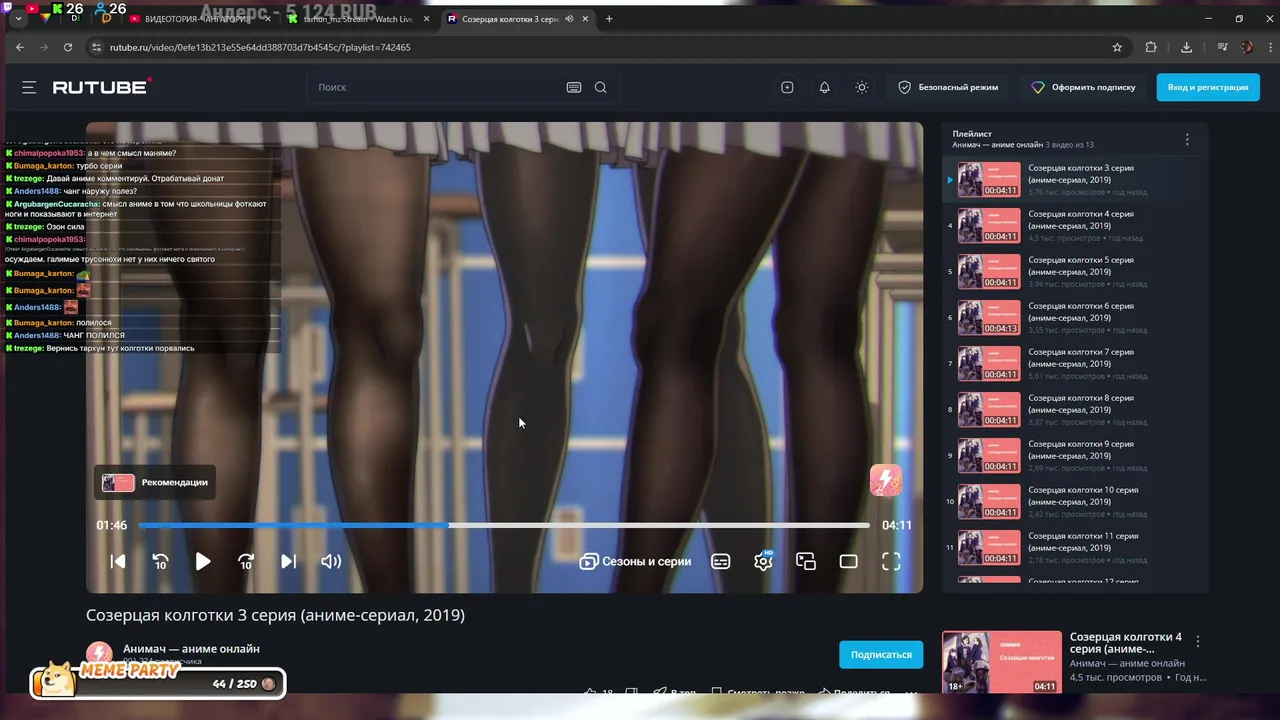Open media control in browser toolbar
Screen dimensions: 1280x720
pos(1222,47)
